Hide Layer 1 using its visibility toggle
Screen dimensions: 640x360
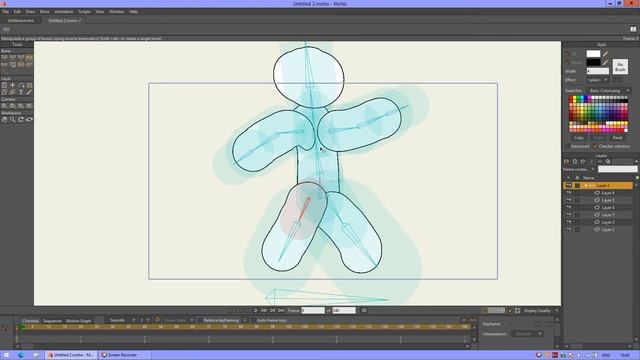click(569, 229)
